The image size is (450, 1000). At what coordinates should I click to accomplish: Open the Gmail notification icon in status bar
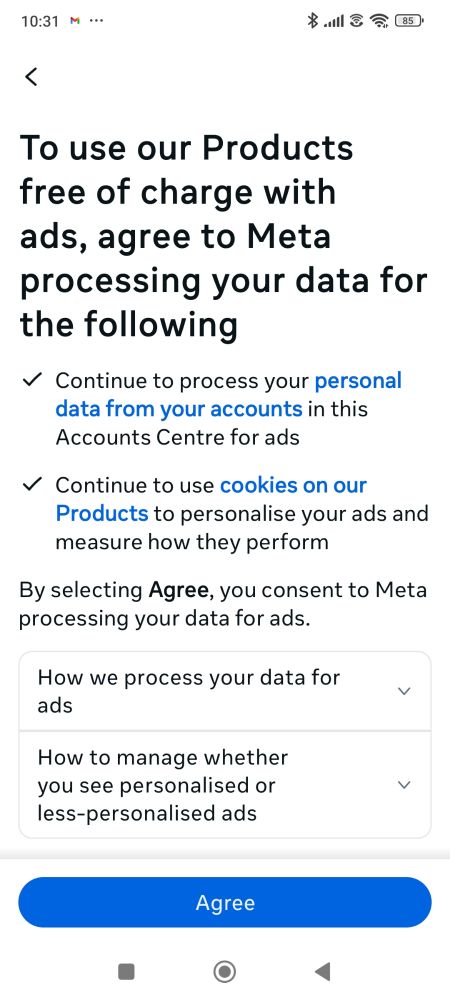75,21
